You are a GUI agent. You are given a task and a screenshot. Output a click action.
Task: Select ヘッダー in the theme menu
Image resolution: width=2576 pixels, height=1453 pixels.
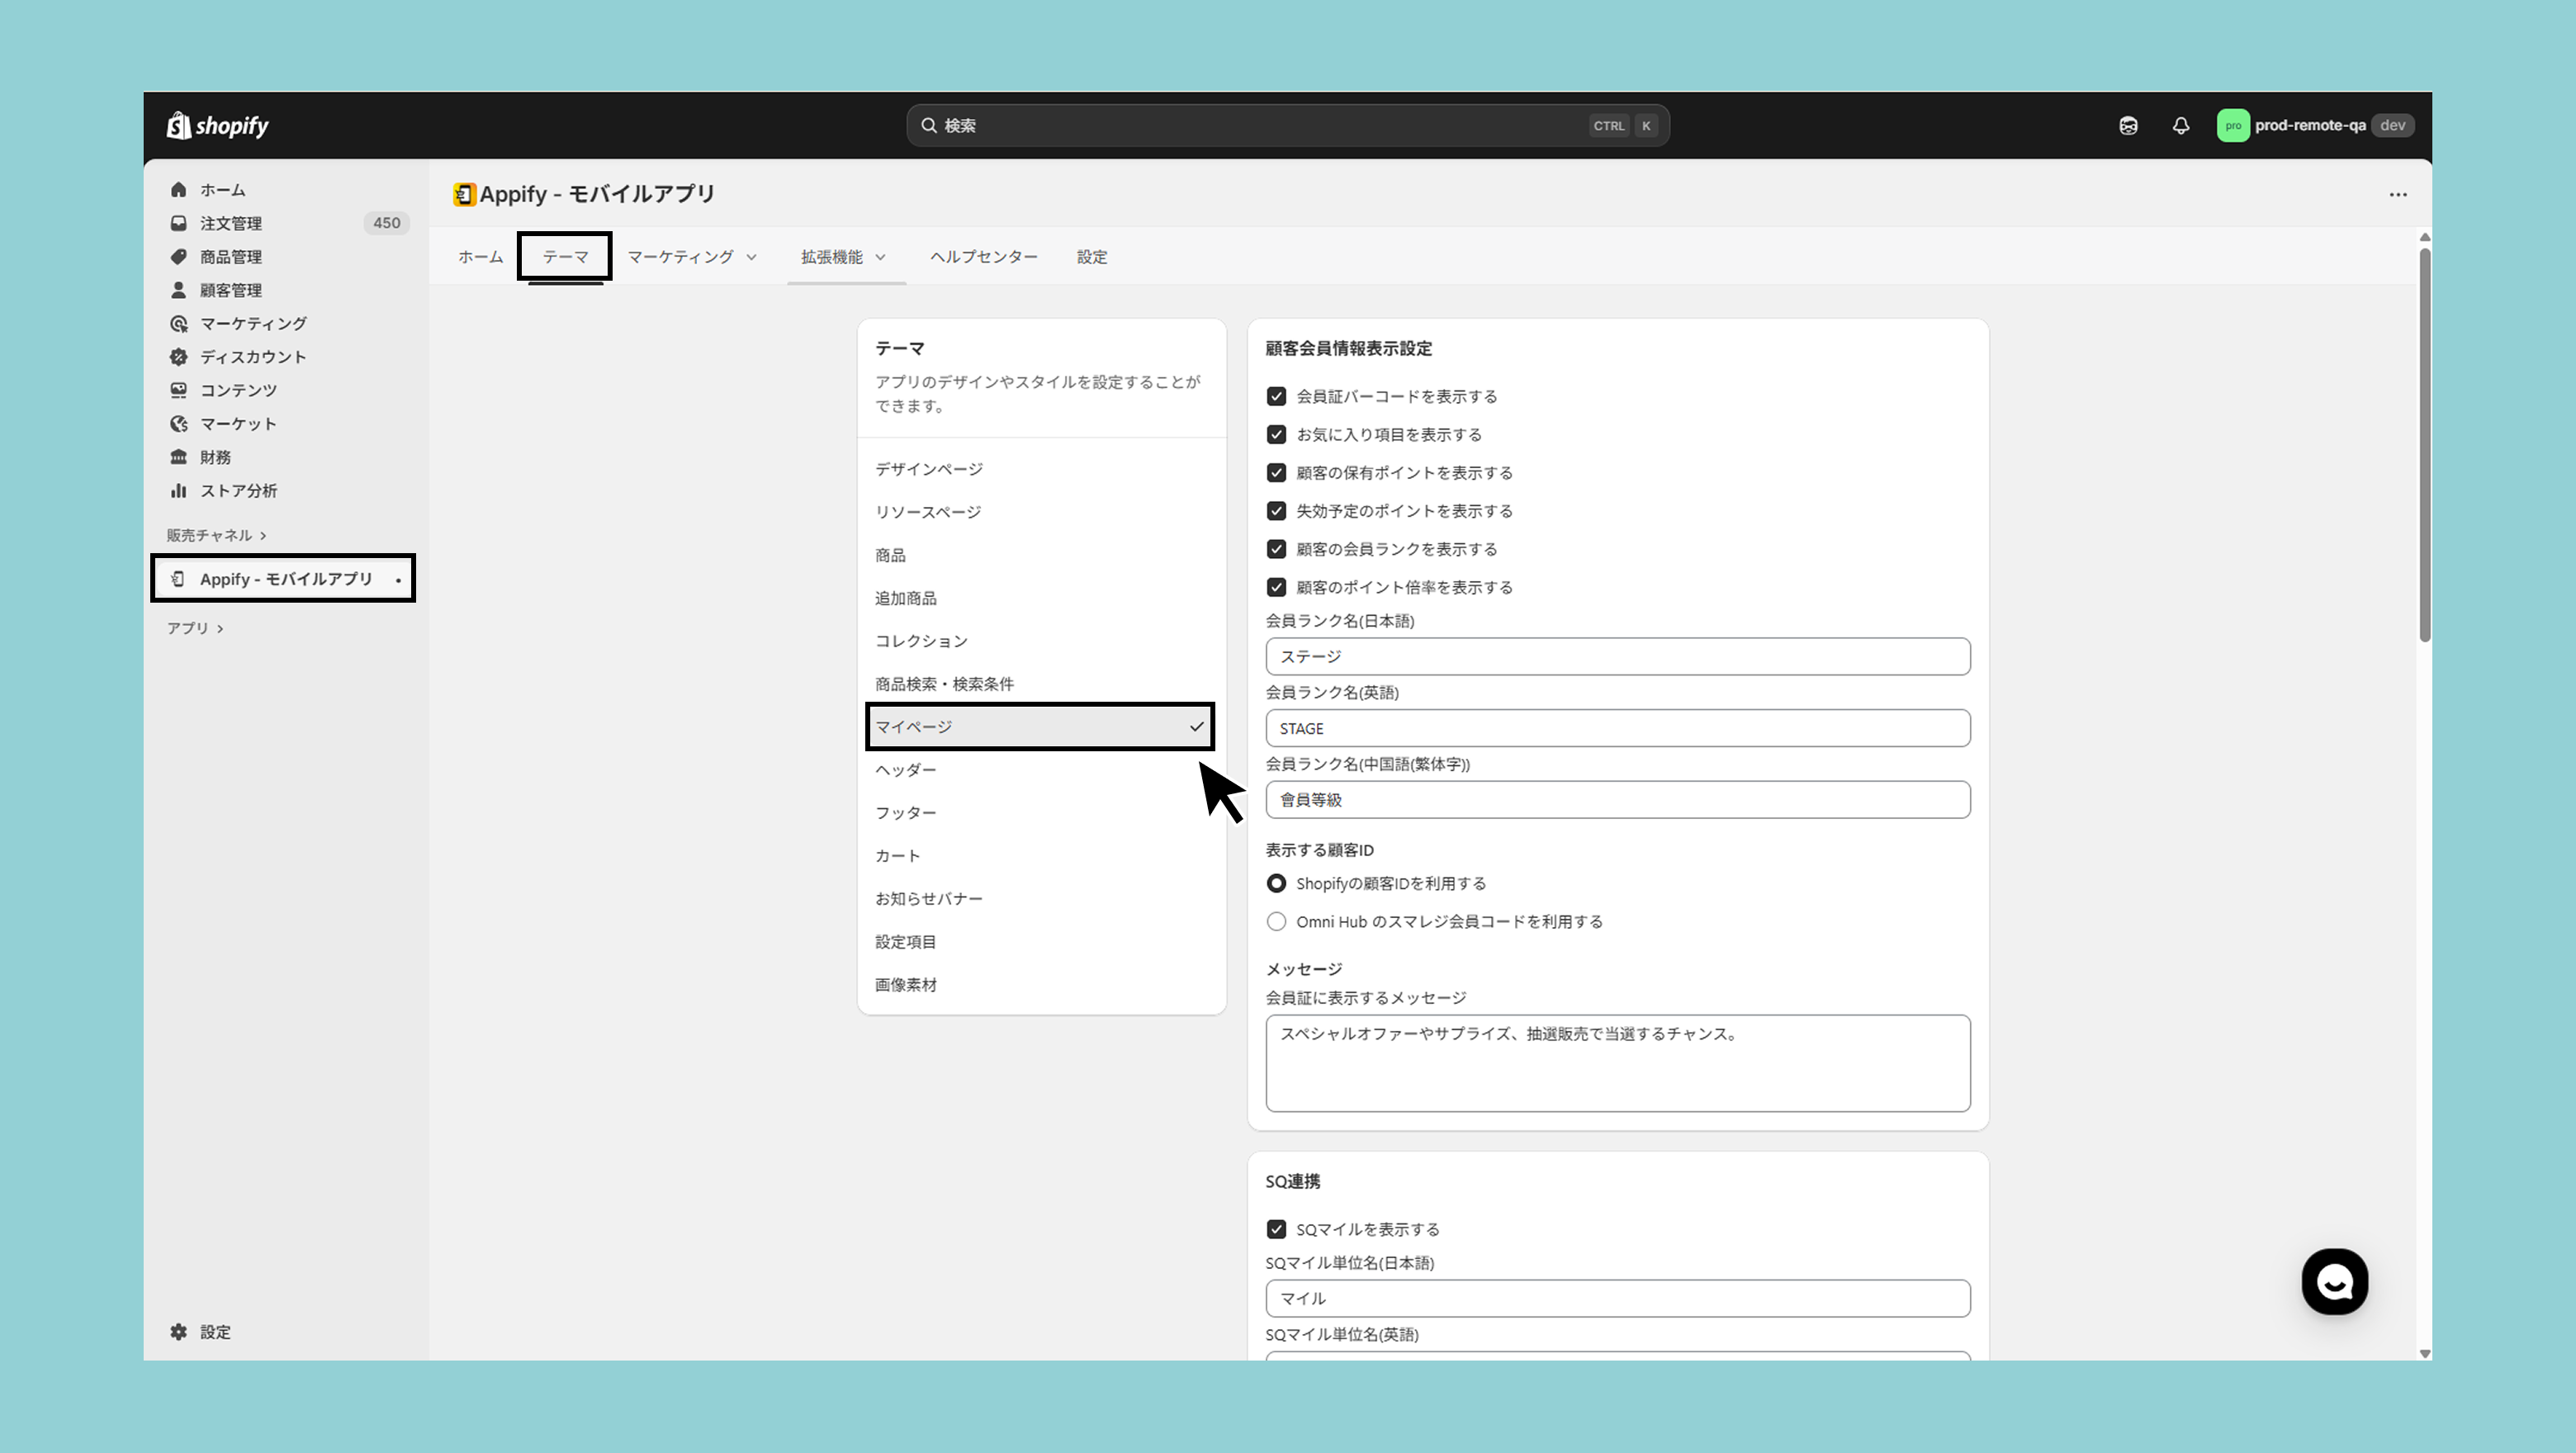pos(905,769)
